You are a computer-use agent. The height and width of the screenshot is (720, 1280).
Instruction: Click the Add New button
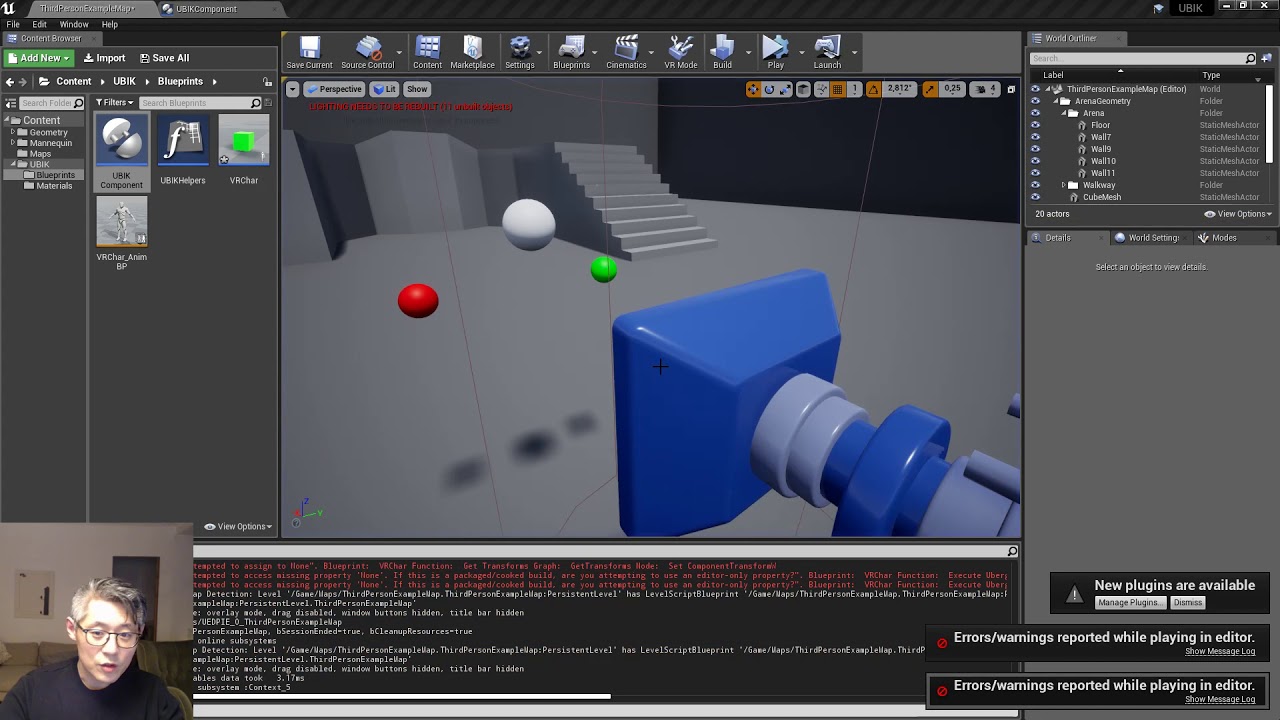click(x=38, y=58)
